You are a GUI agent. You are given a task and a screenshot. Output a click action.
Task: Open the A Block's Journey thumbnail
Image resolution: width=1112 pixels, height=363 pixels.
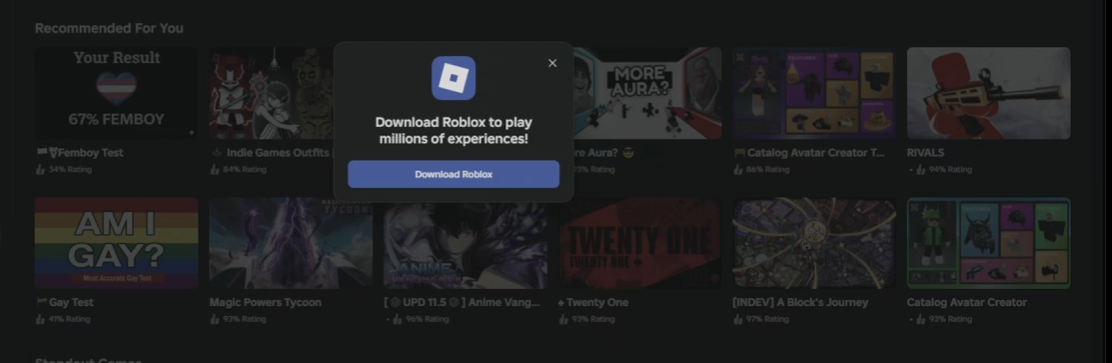point(814,243)
